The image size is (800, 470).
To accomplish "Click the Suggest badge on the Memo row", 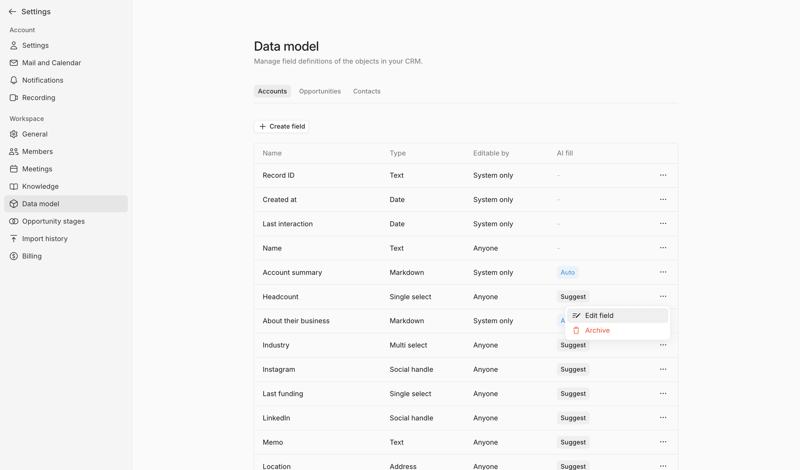I will pyautogui.click(x=573, y=442).
